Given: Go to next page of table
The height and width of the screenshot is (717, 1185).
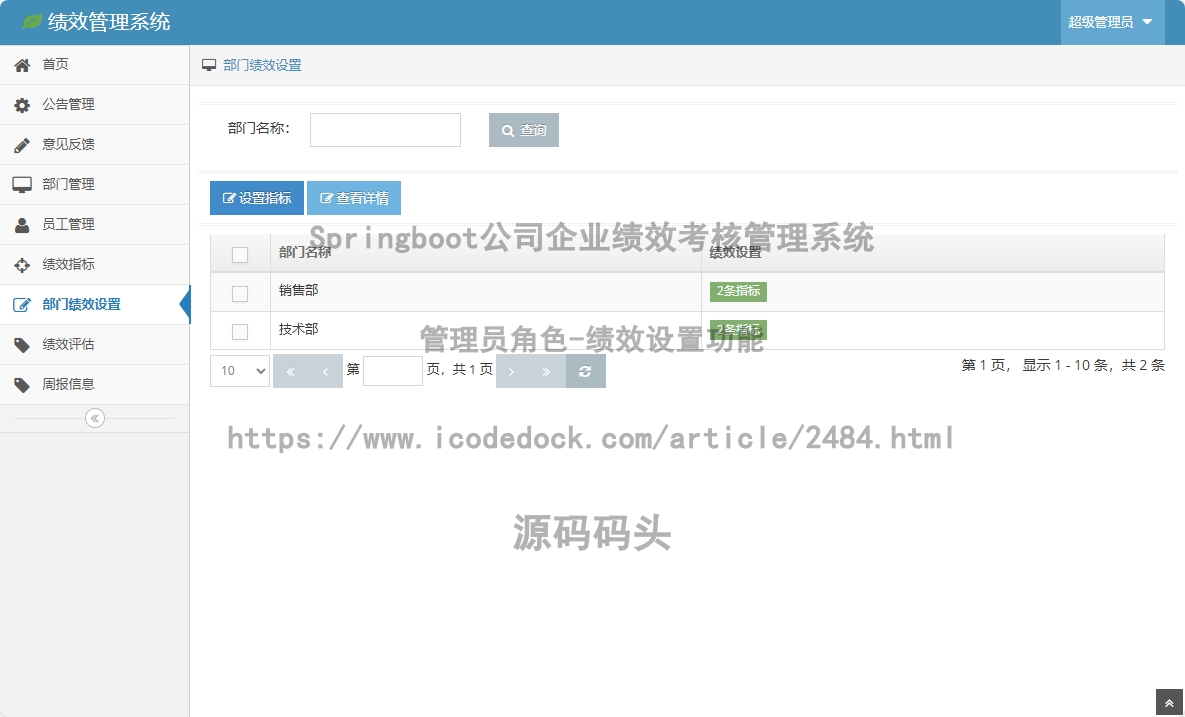Looking at the screenshot, I should coord(512,371).
